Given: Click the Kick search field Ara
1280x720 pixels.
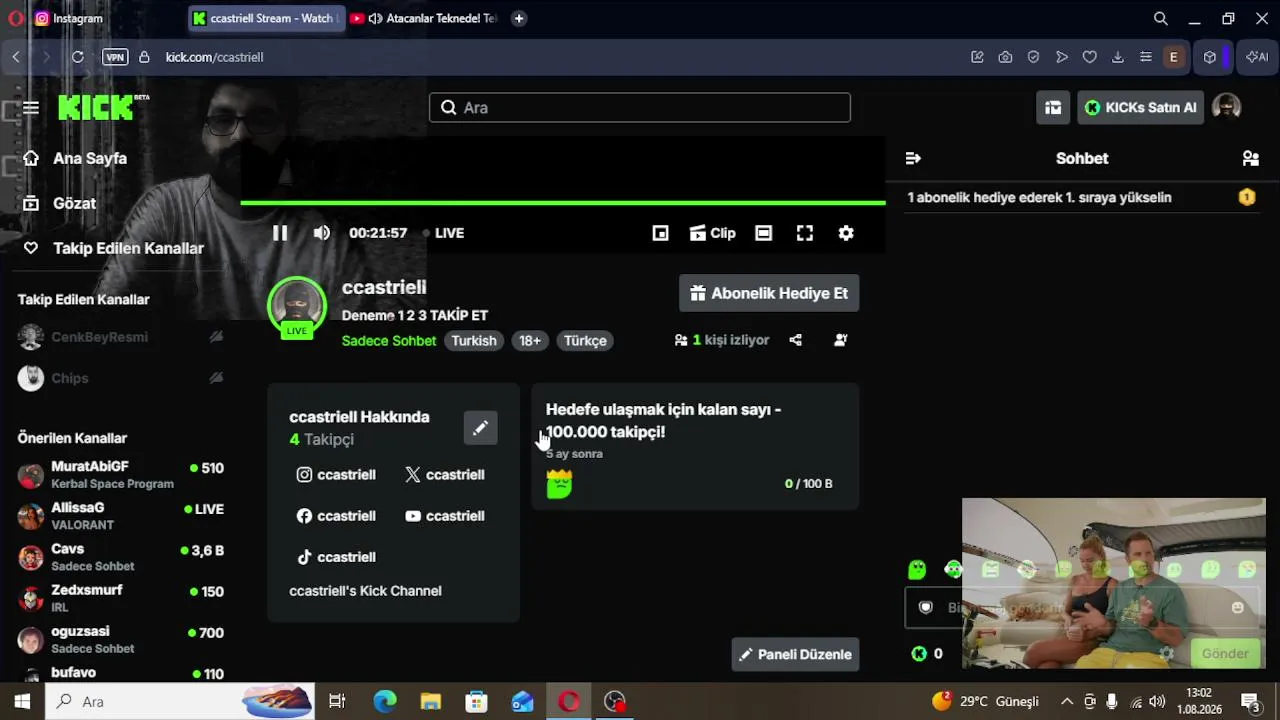Looking at the screenshot, I should click(x=640, y=108).
